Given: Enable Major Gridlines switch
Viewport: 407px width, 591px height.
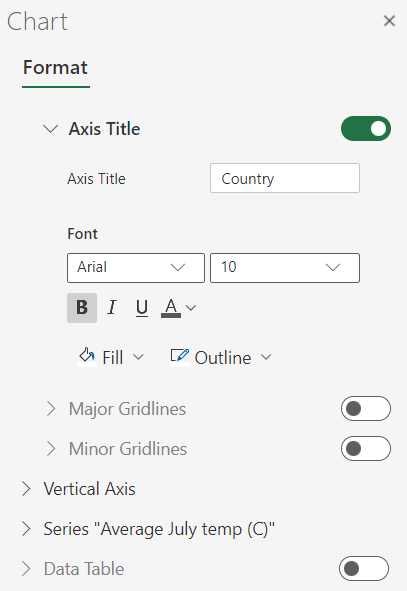Looking at the screenshot, I should [366, 408].
